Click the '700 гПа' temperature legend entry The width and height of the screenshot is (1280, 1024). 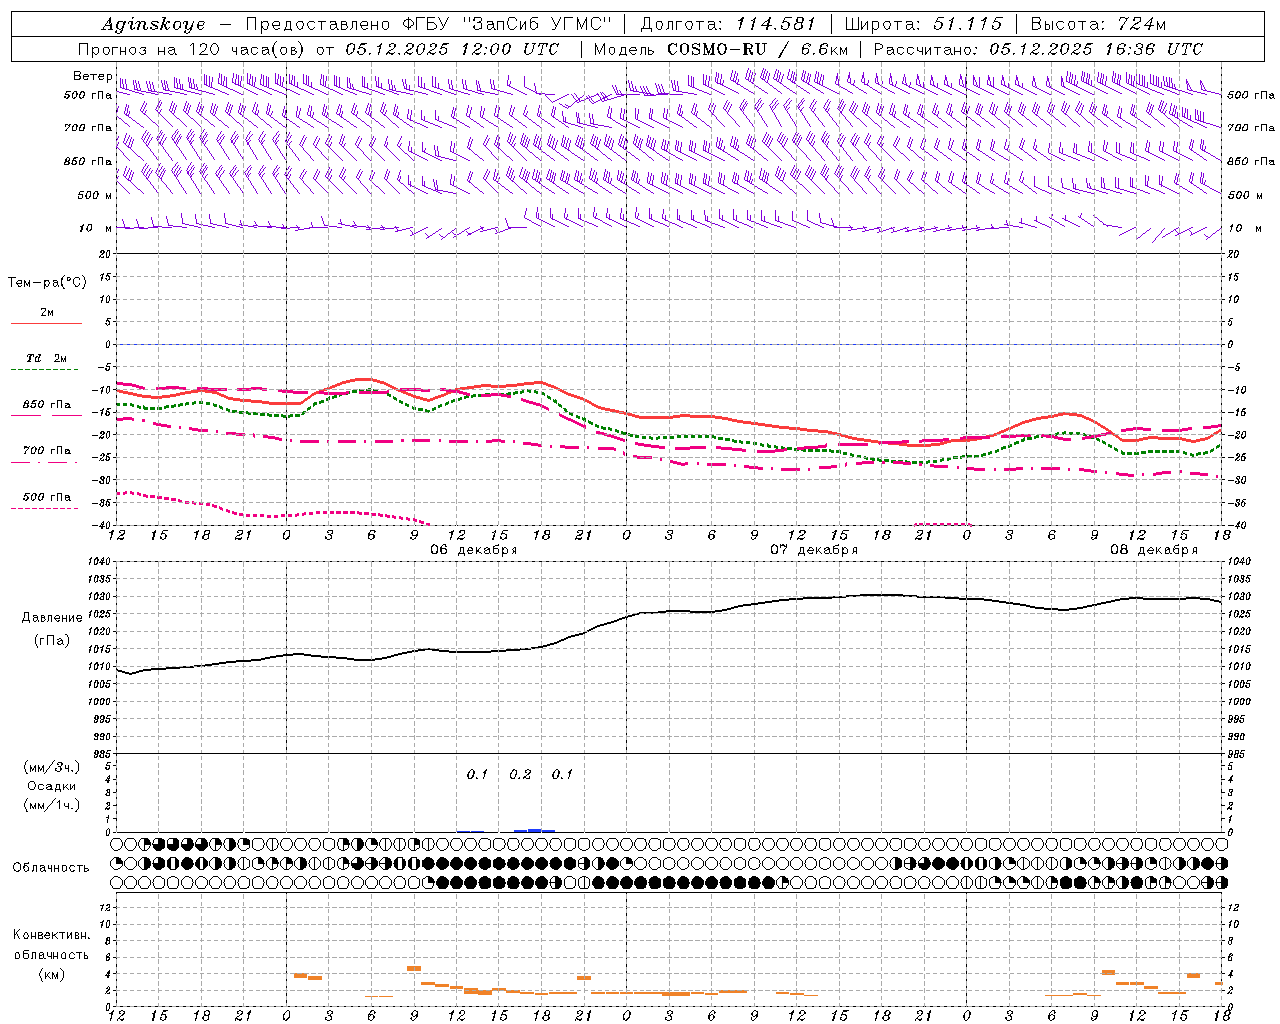(x=47, y=450)
